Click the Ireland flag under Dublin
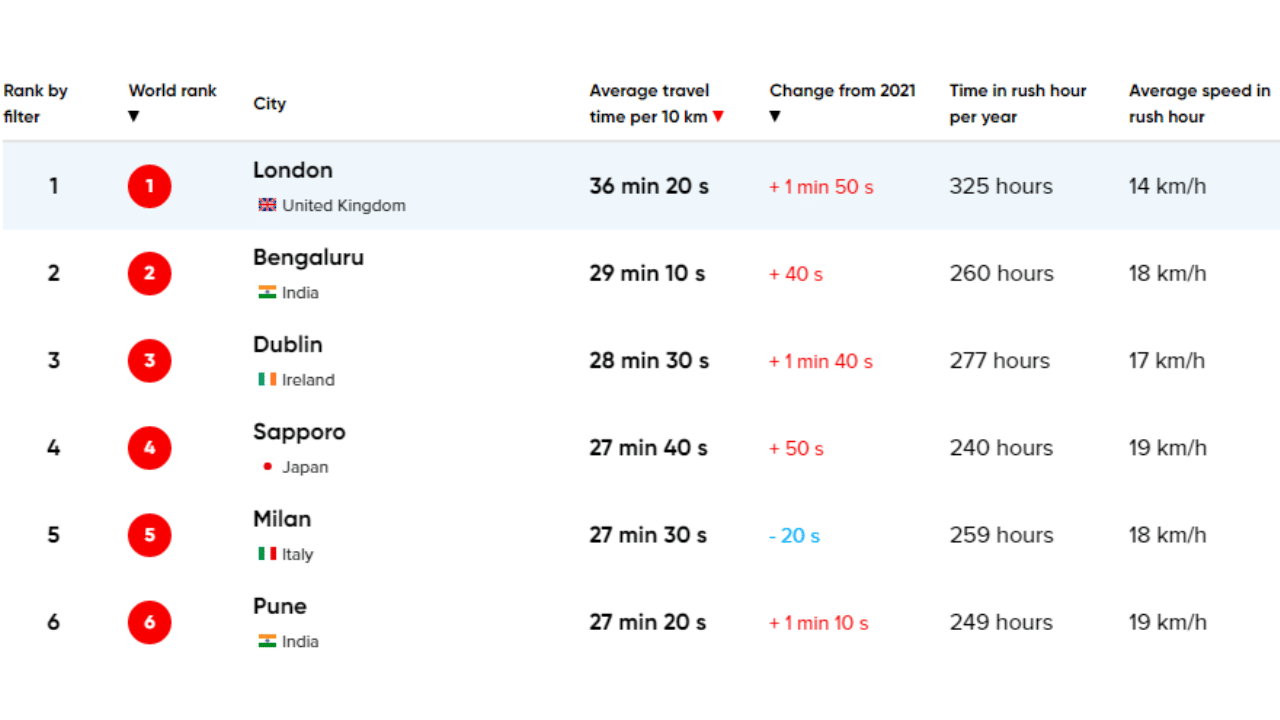The width and height of the screenshot is (1280, 720). (264, 380)
